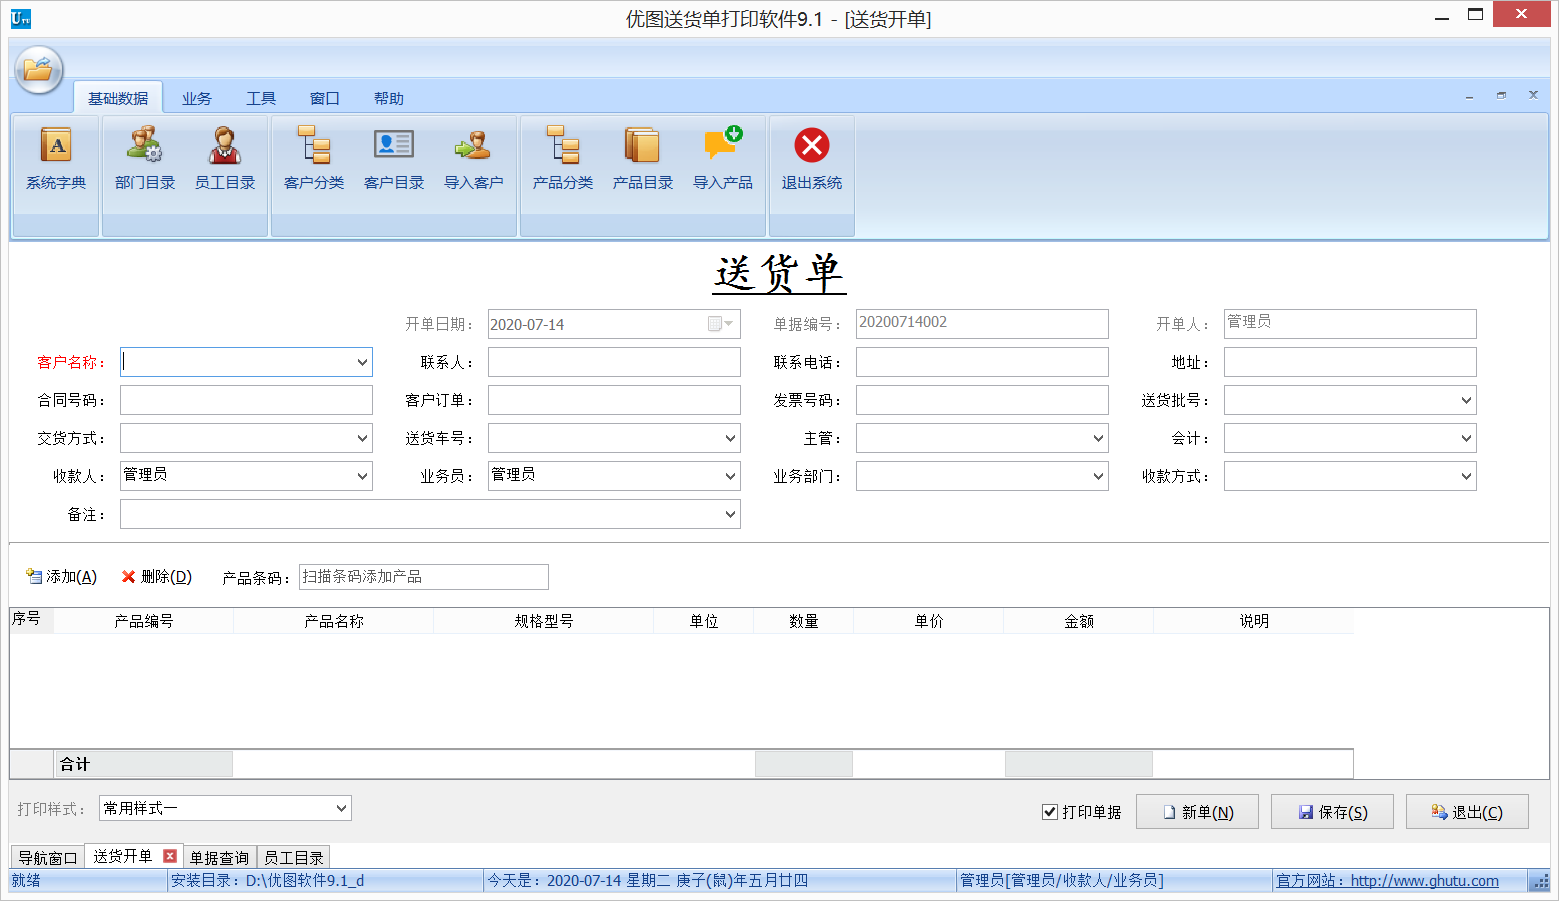The width and height of the screenshot is (1559, 901).
Task: Click the 保存(S) save button
Action: coord(1331,811)
